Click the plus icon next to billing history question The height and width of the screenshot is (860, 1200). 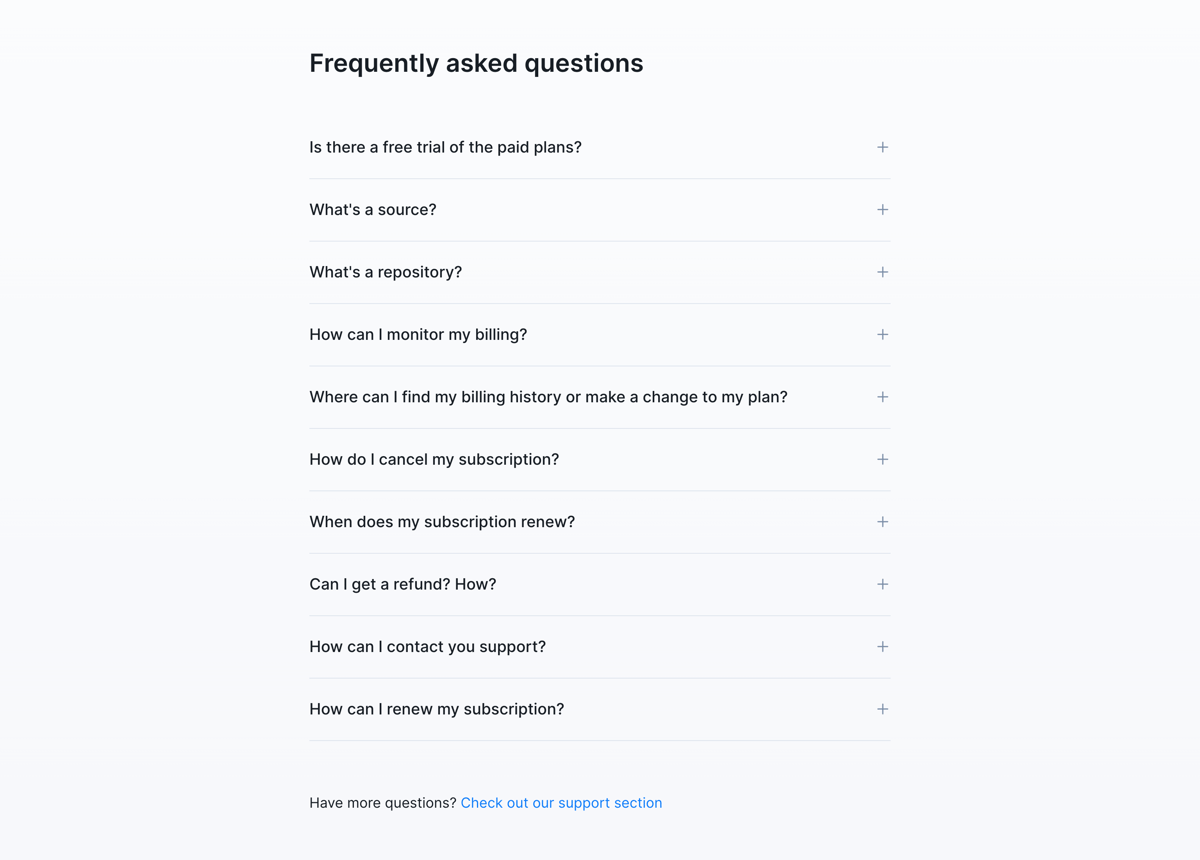882,397
